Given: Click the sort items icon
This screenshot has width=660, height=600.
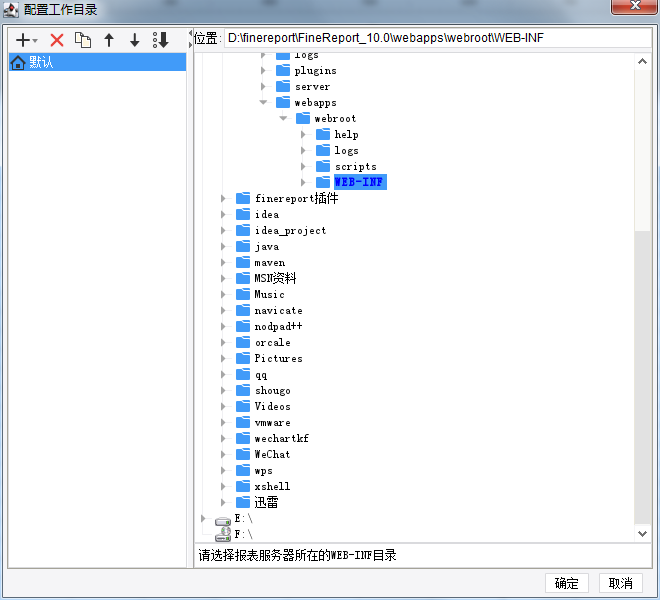Looking at the screenshot, I should 161,40.
